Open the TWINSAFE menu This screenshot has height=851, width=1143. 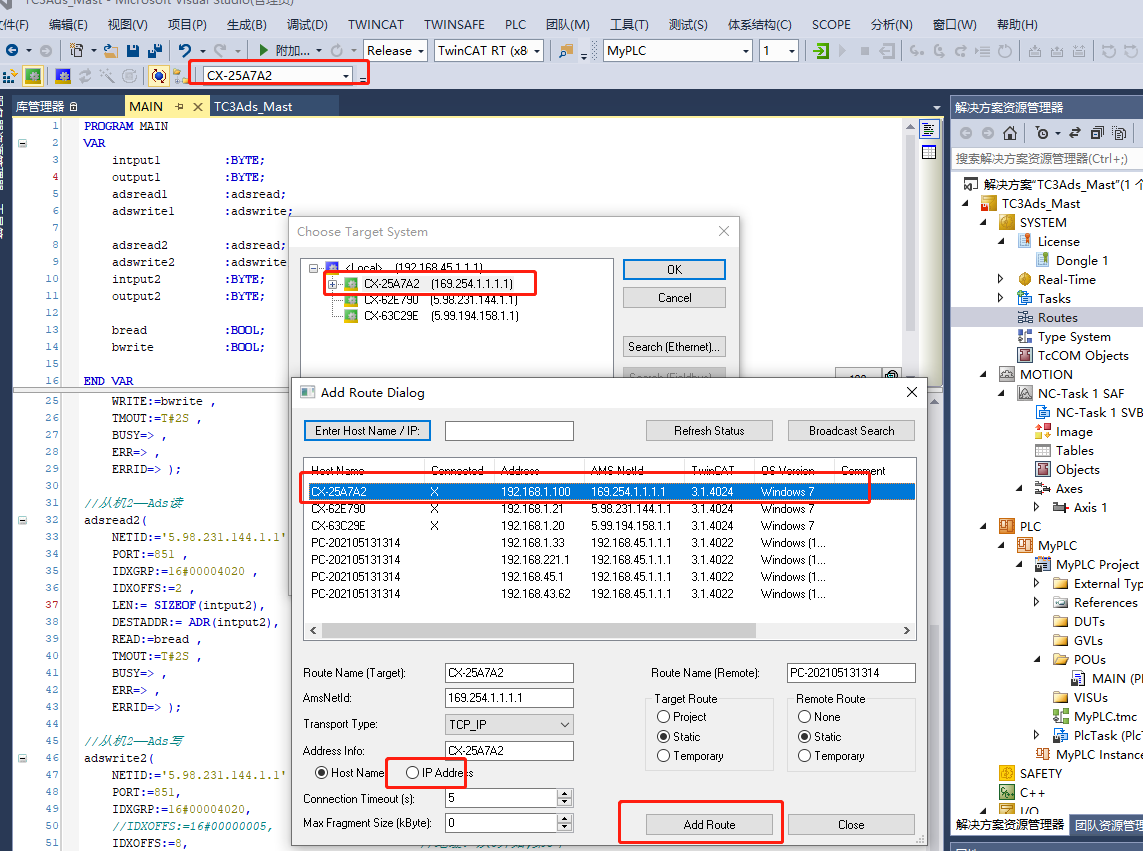(x=454, y=24)
